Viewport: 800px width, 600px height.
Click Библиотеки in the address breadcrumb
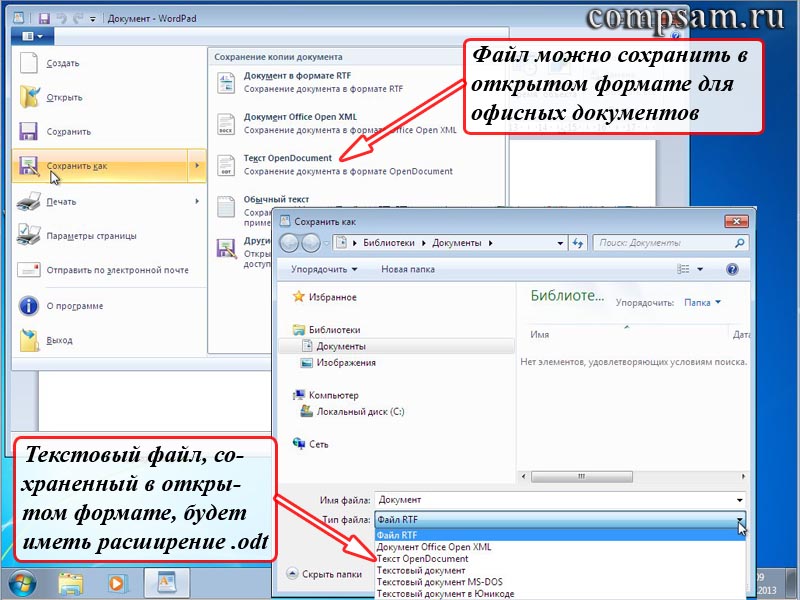(389, 243)
